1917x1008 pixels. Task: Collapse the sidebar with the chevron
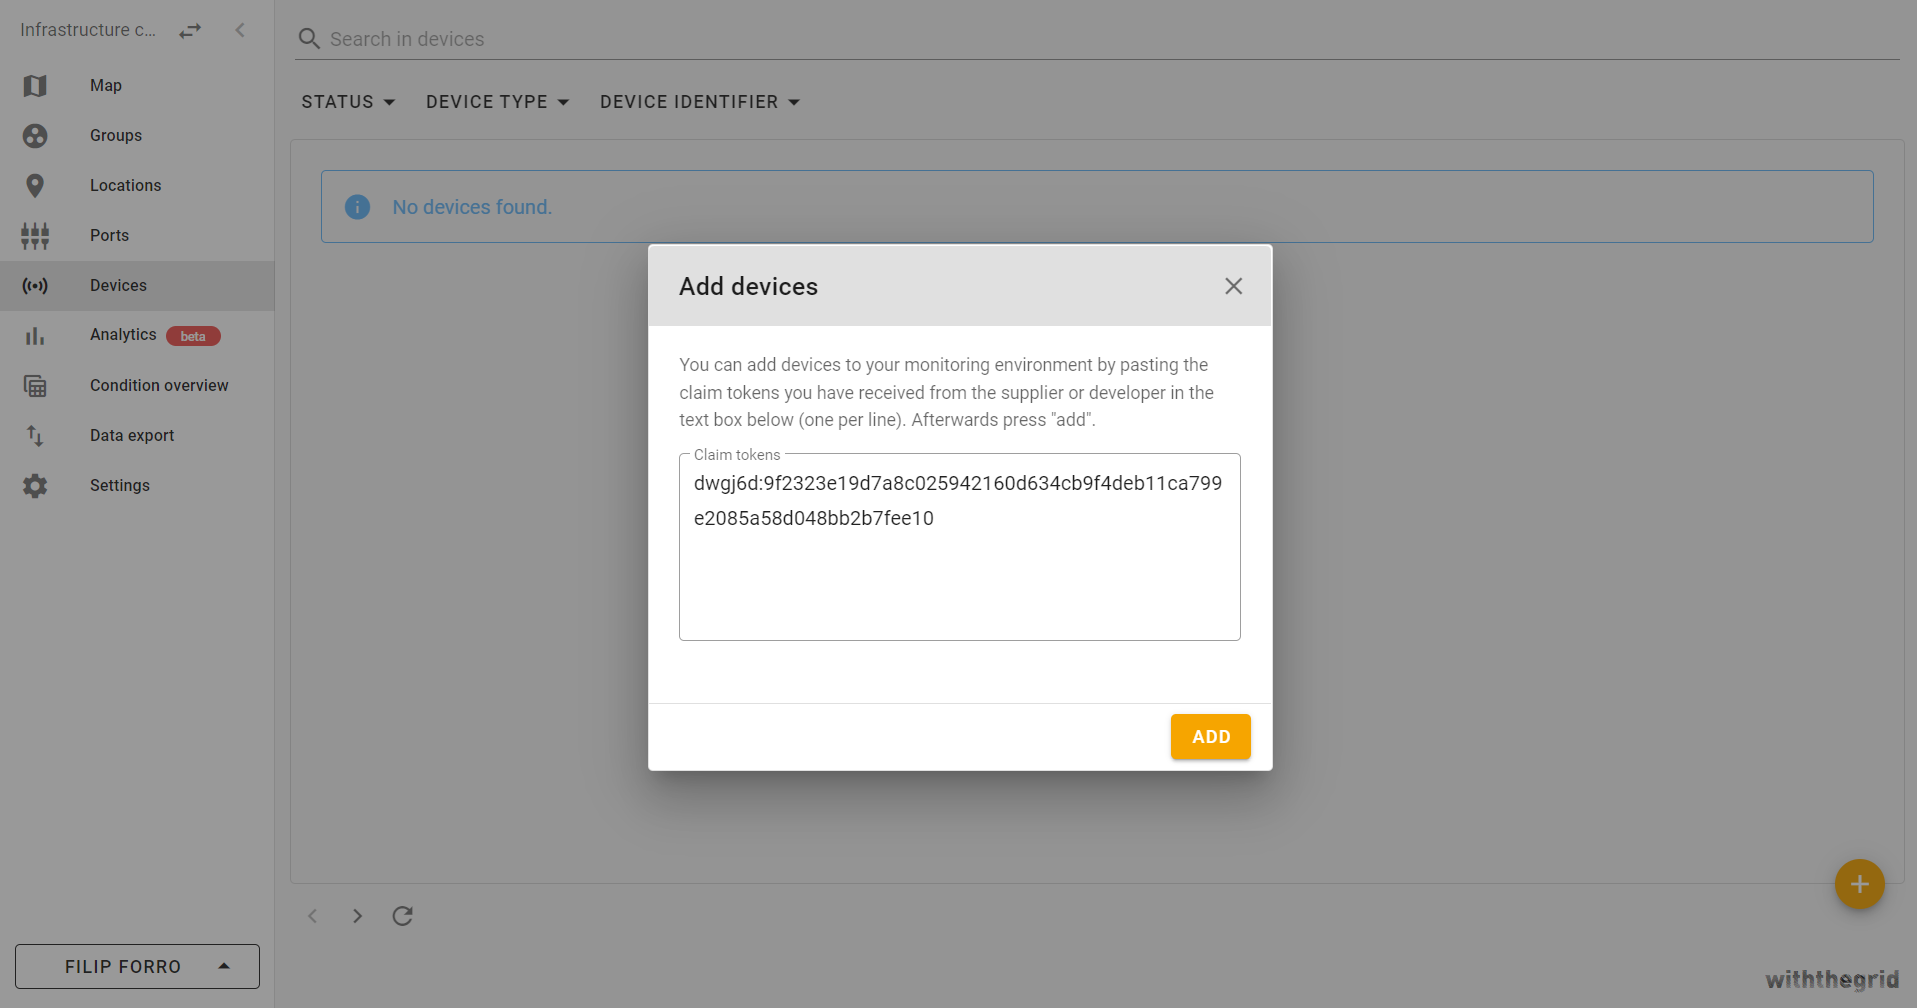[240, 30]
